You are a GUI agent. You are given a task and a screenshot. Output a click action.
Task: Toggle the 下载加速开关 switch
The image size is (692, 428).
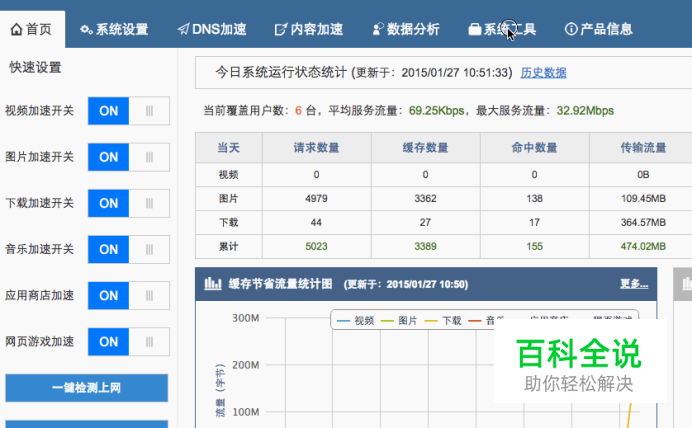[x=128, y=203]
